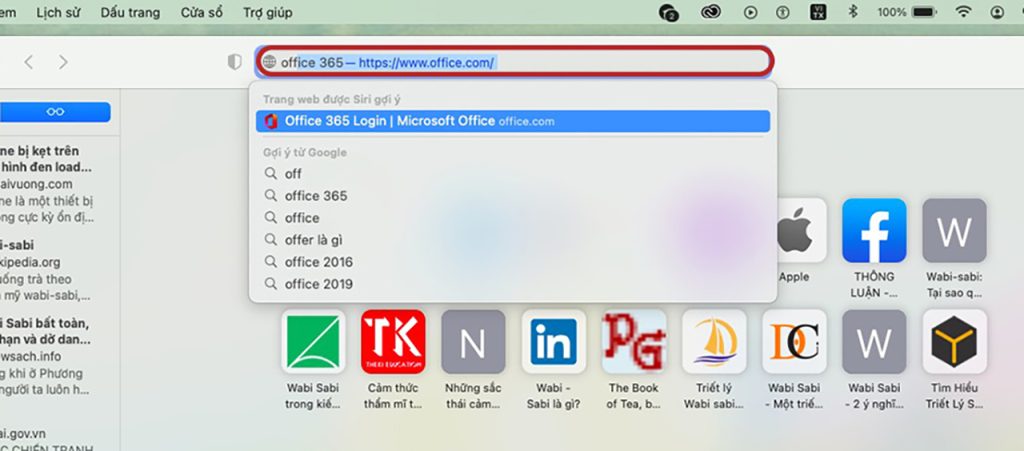
Task: Open the Wi-Fi status menu
Action: click(963, 13)
